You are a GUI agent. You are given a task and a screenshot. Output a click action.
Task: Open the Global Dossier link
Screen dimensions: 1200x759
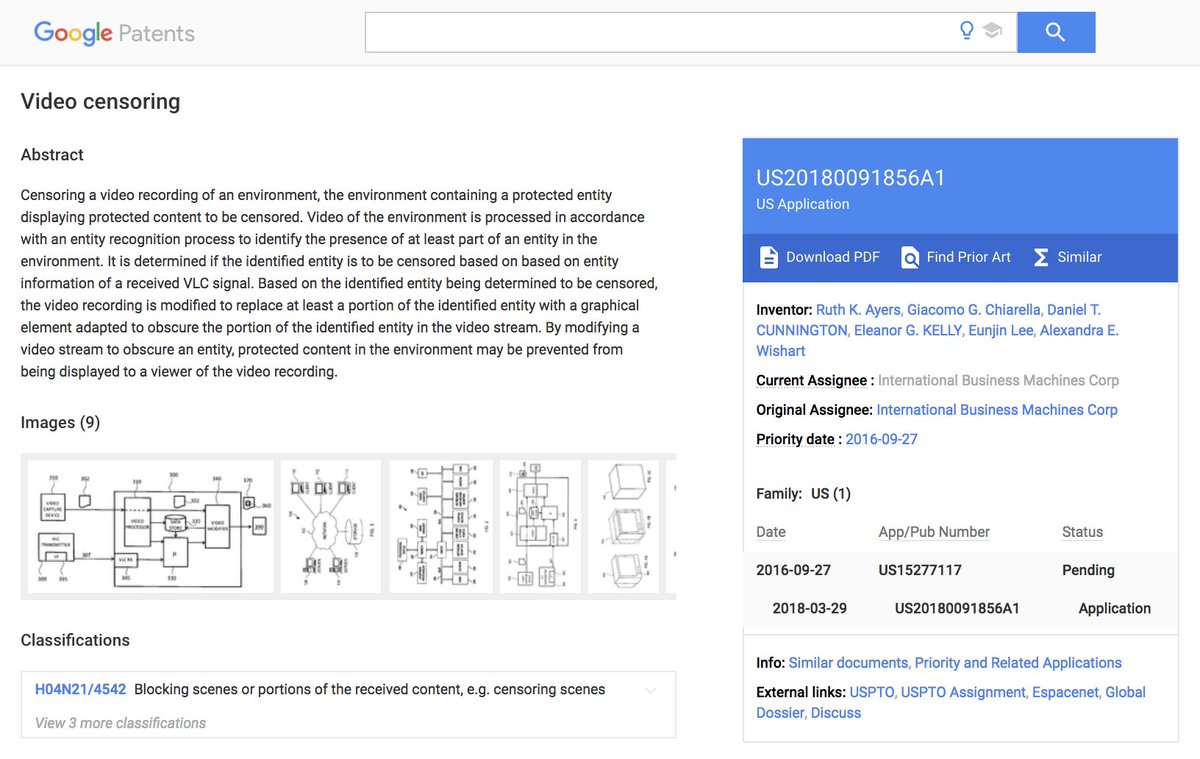[x=950, y=702]
